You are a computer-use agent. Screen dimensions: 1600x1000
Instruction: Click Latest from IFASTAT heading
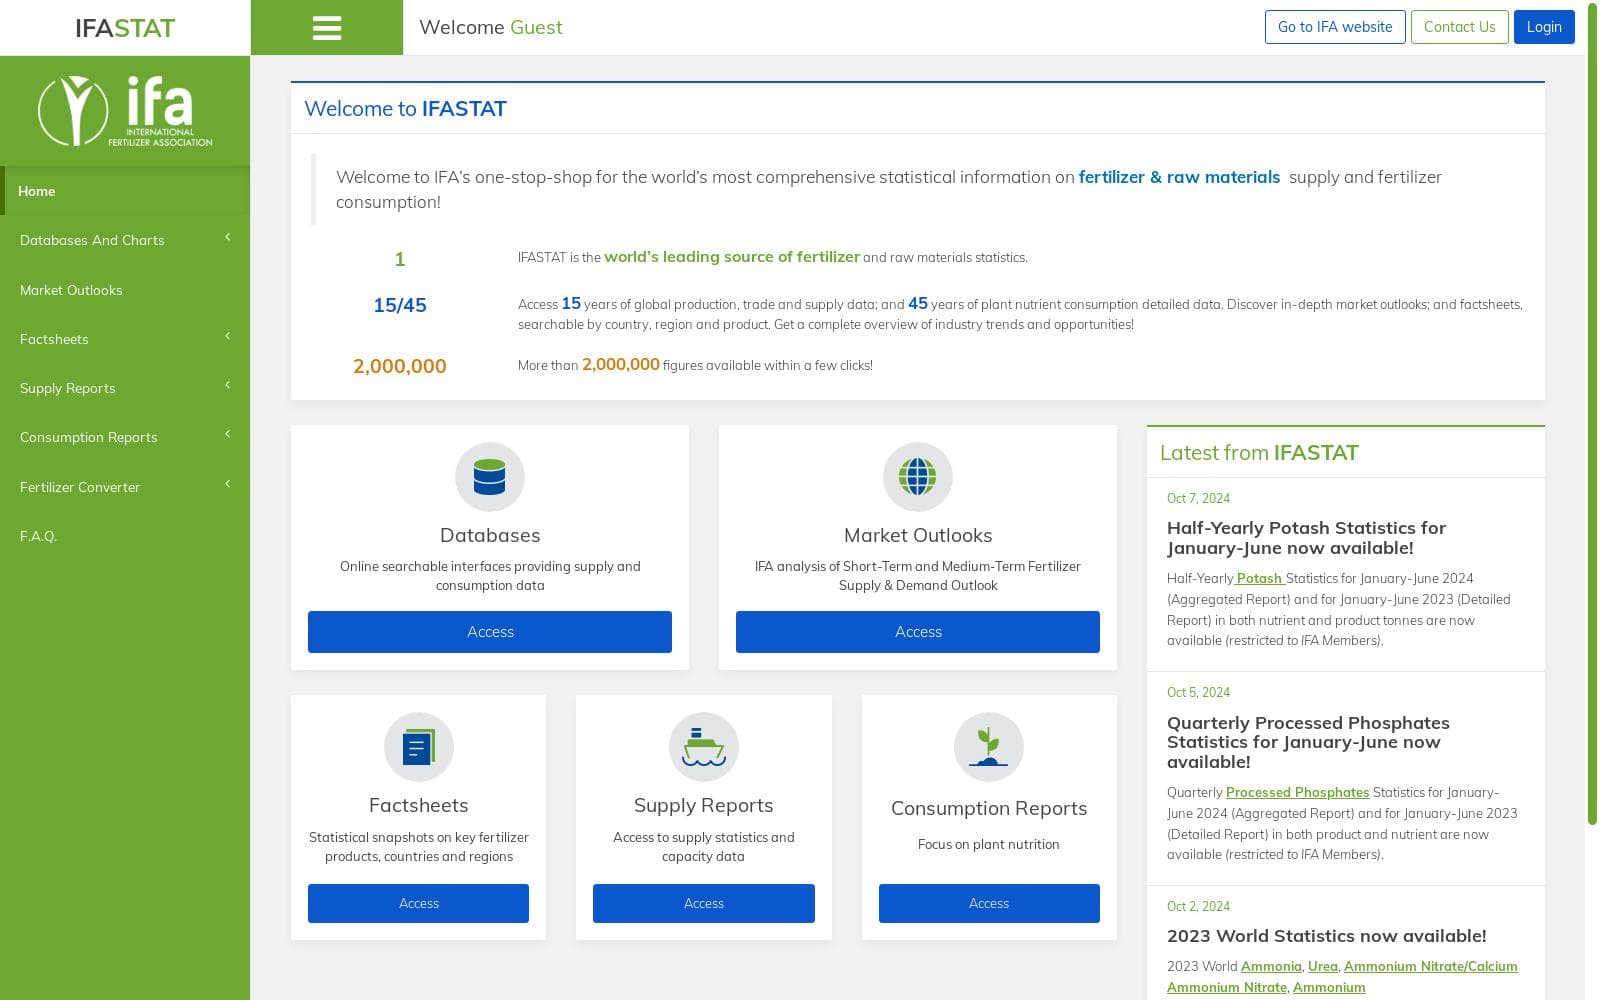tap(1259, 452)
